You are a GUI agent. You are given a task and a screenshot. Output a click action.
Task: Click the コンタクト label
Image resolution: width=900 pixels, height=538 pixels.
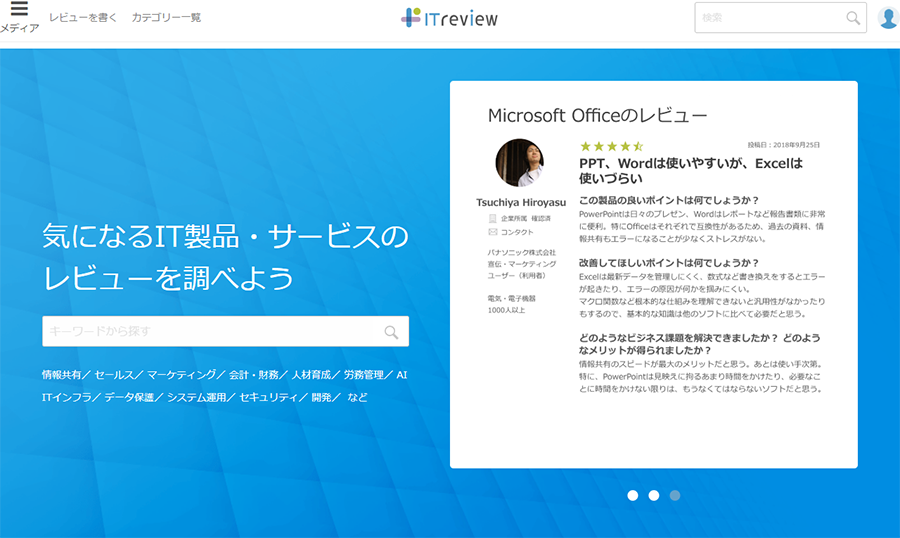pos(517,232)
